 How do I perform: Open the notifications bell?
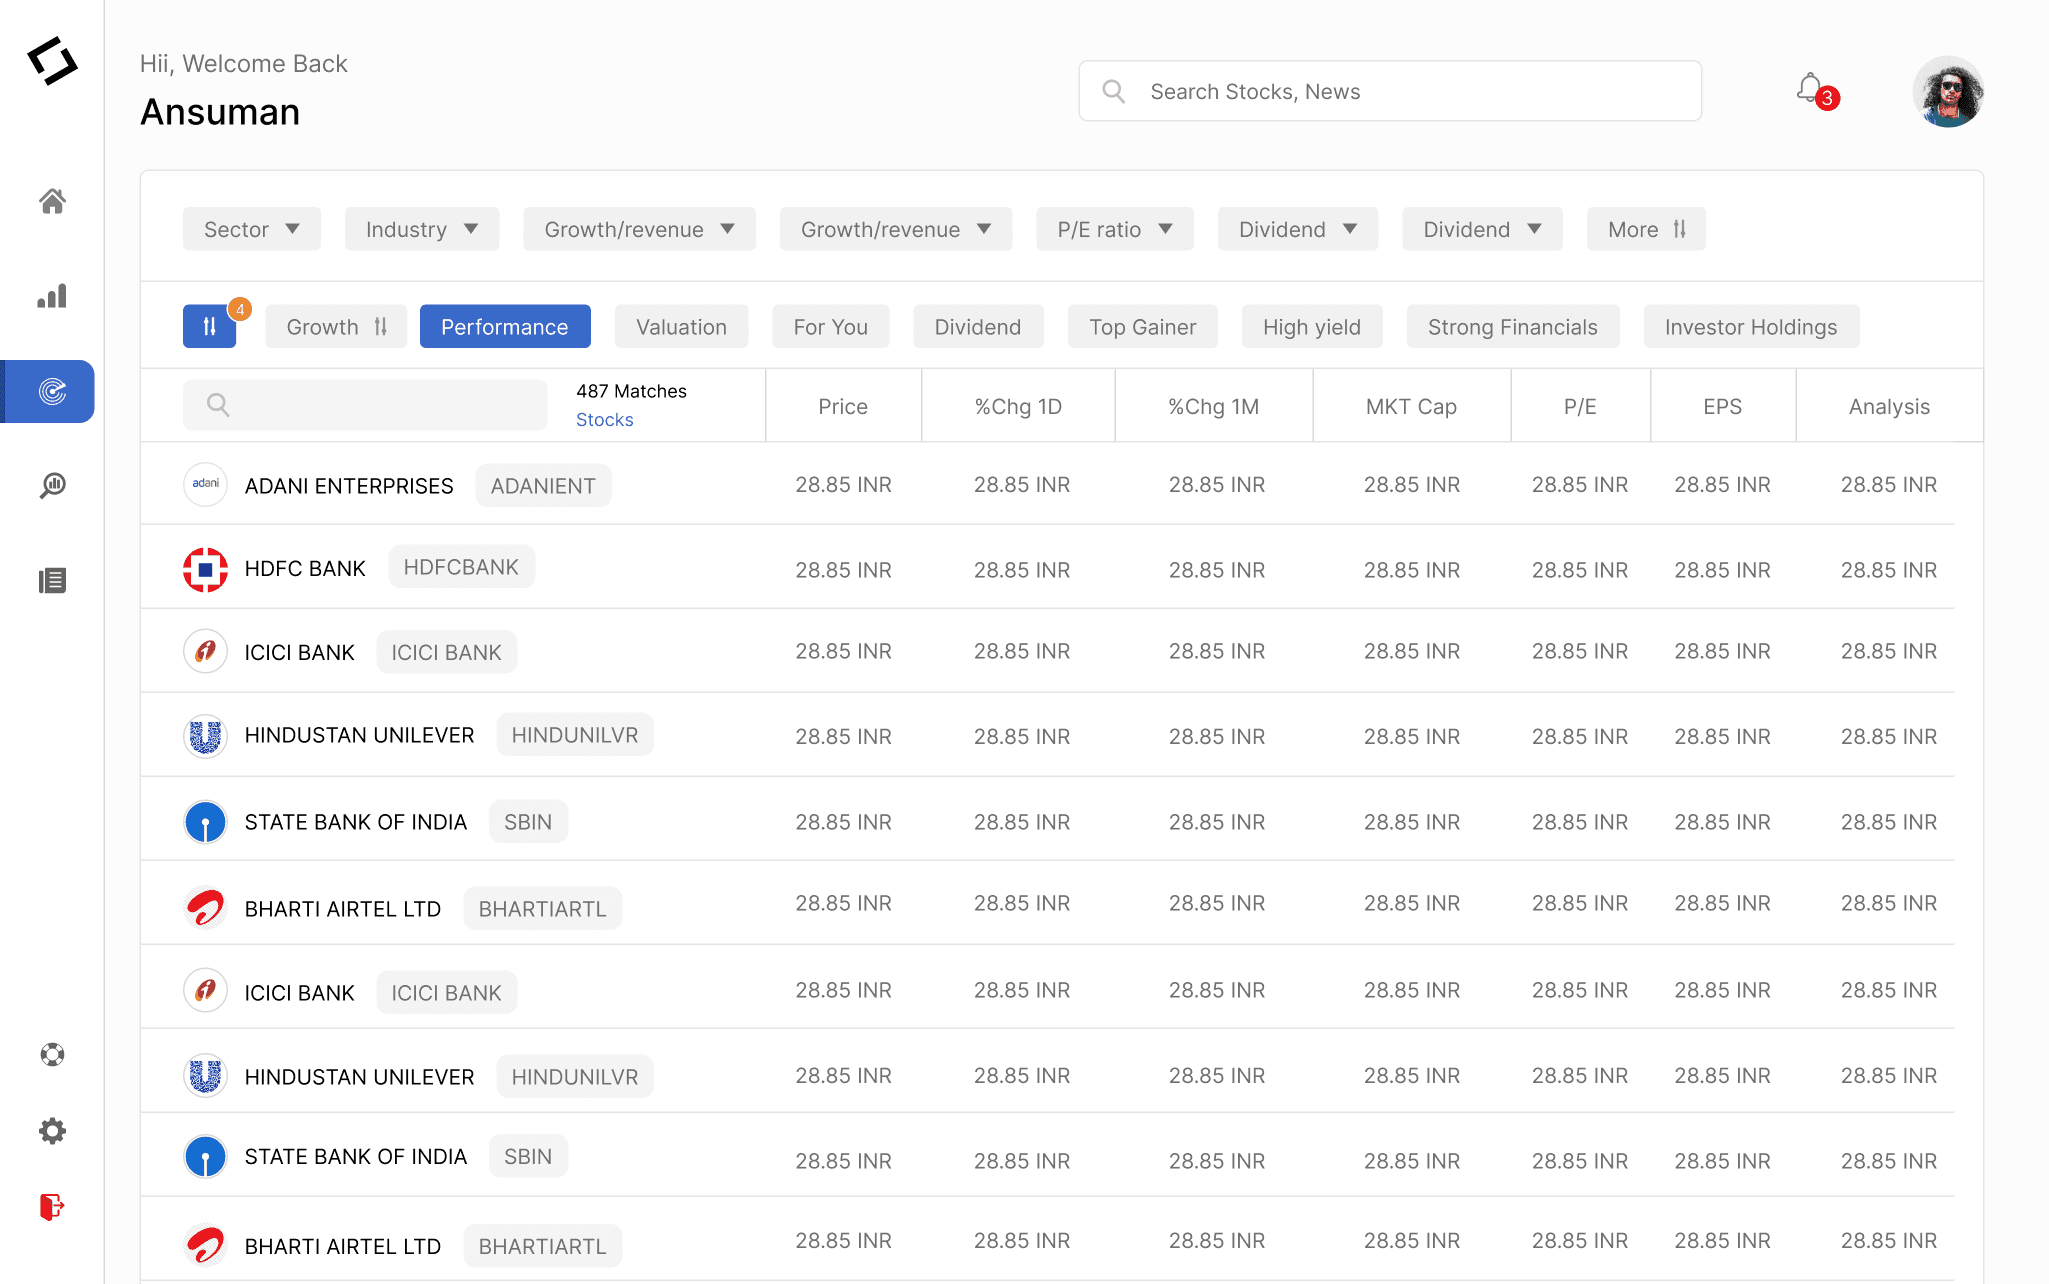click(x=1810, y=90)
